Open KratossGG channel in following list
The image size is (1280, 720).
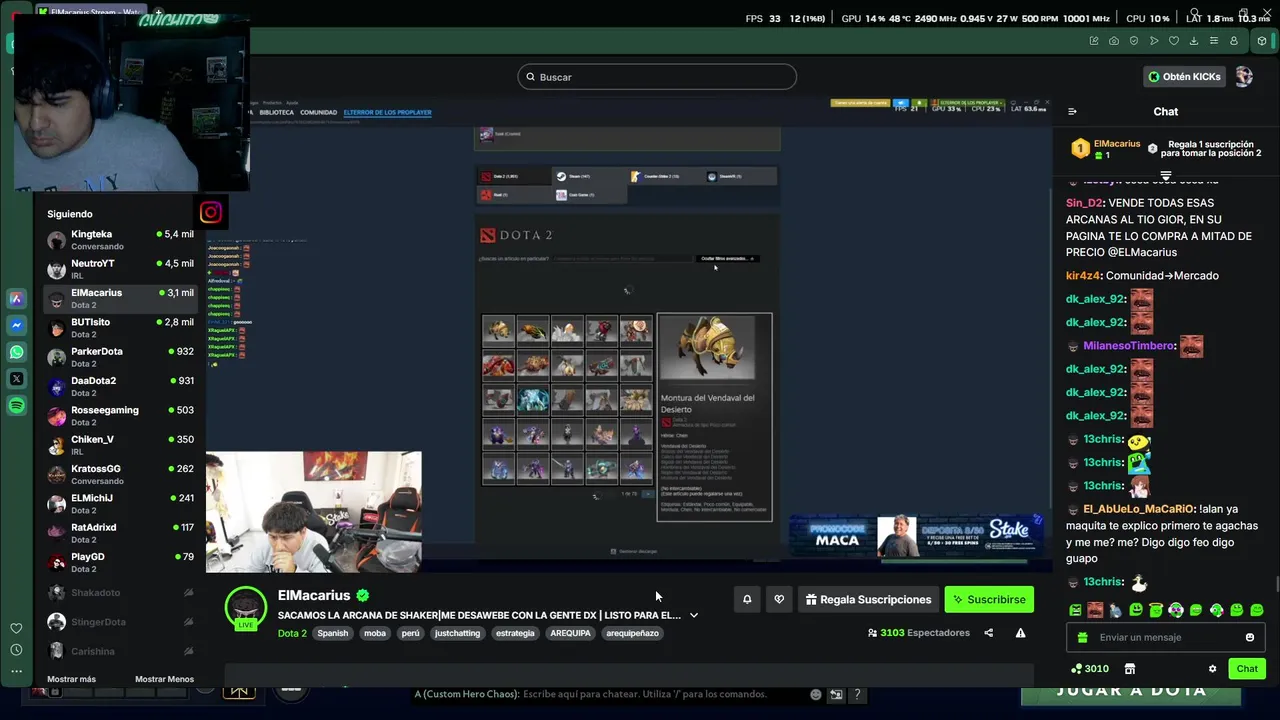[x=120, y=474]
